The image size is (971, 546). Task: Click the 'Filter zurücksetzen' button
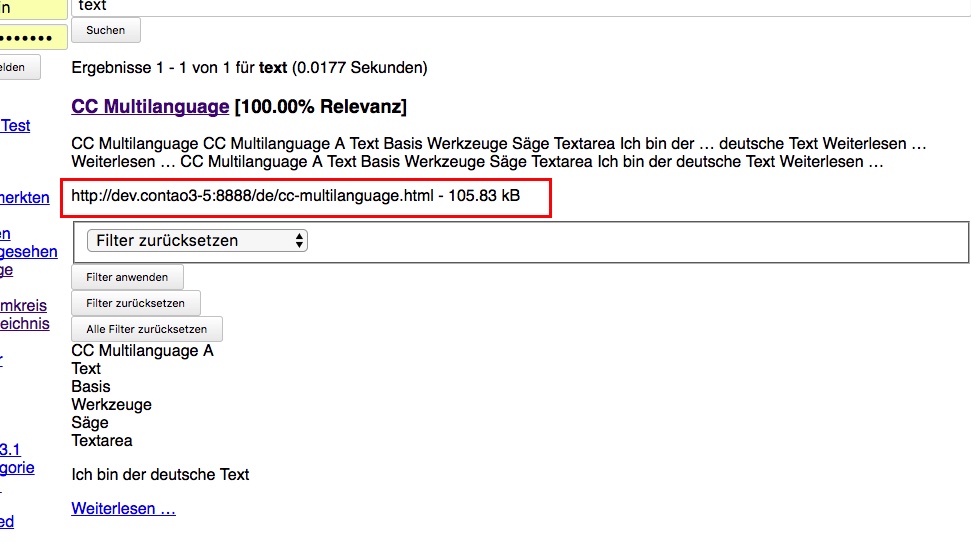(136, 303)
